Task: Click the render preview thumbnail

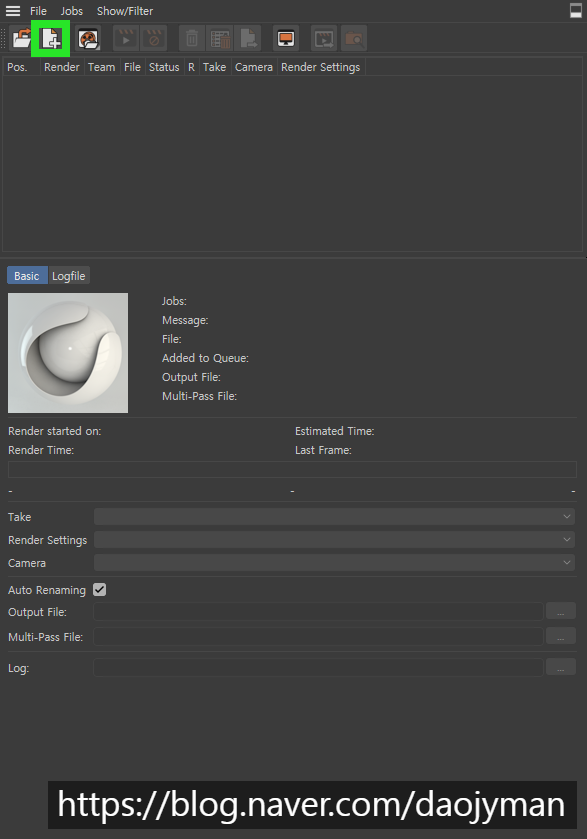Action: point(68,353)
